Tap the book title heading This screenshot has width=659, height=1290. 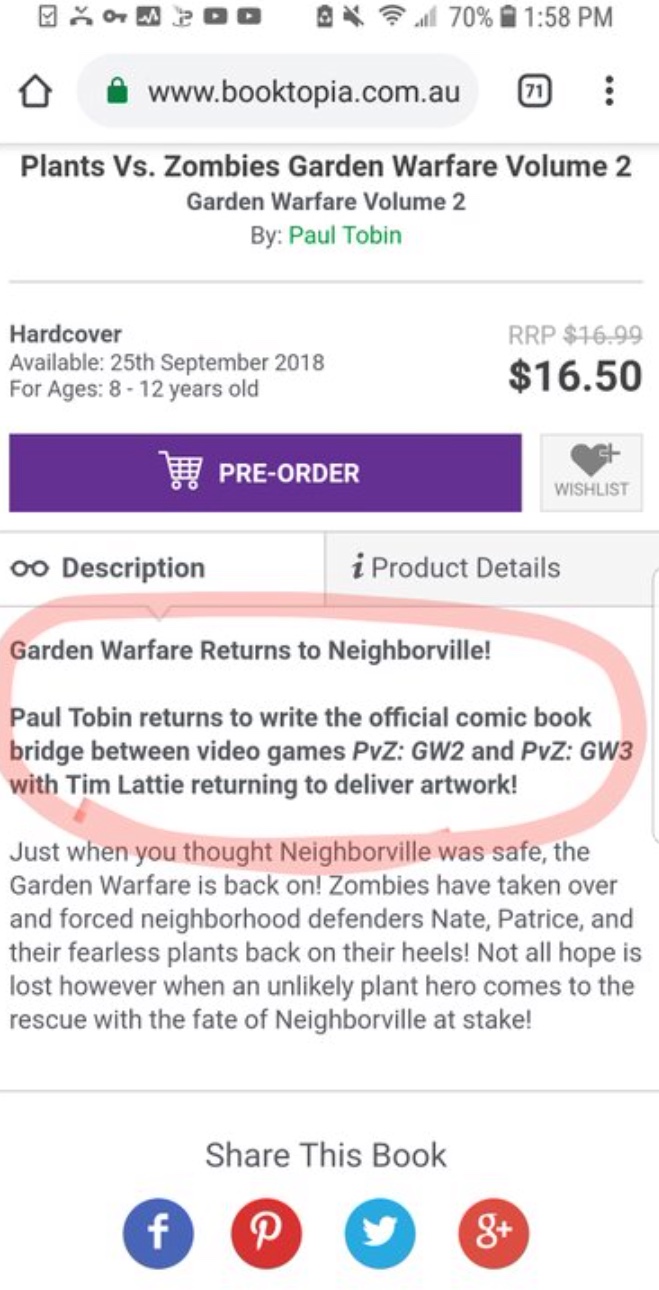pyautogui.click(x=326, y=166)
